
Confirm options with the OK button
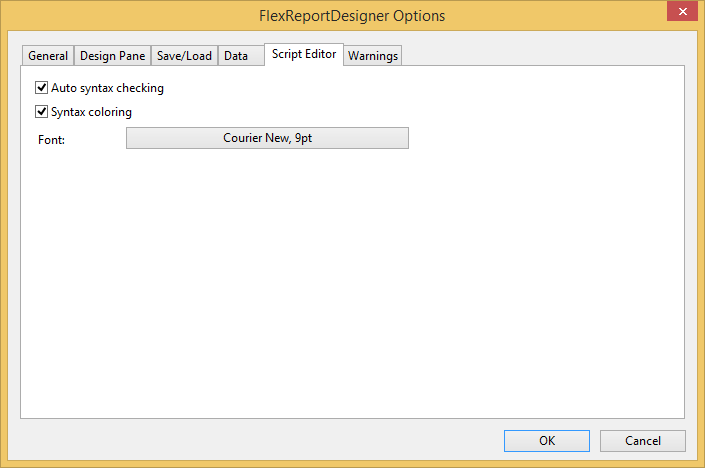tap(547, 440)
